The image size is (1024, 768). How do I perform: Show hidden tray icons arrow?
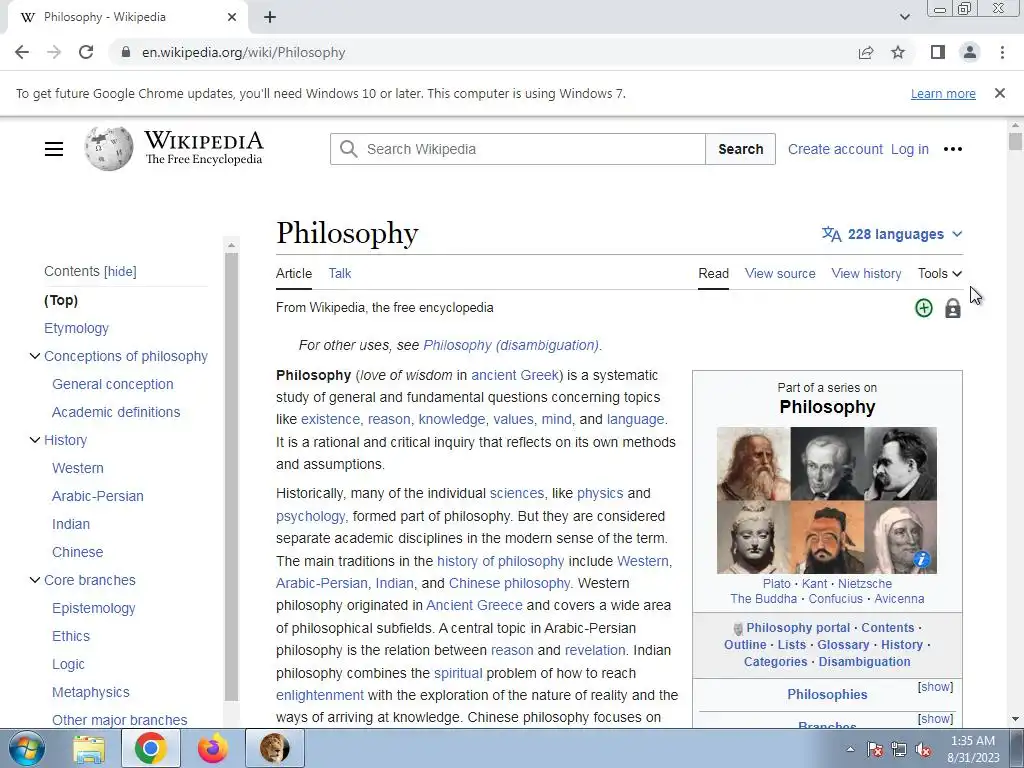850,749
